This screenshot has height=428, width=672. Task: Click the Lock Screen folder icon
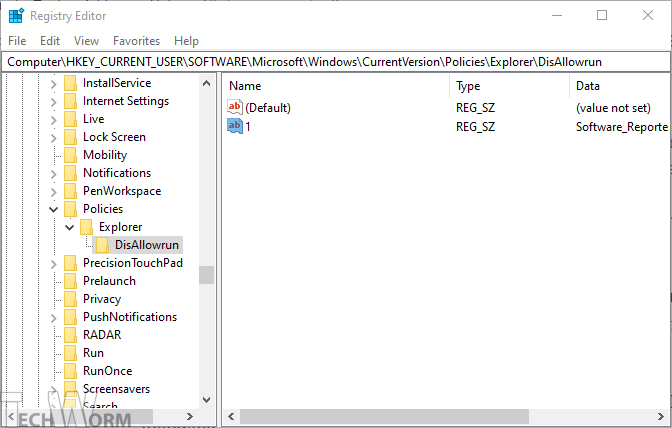(x=70, y=137)
